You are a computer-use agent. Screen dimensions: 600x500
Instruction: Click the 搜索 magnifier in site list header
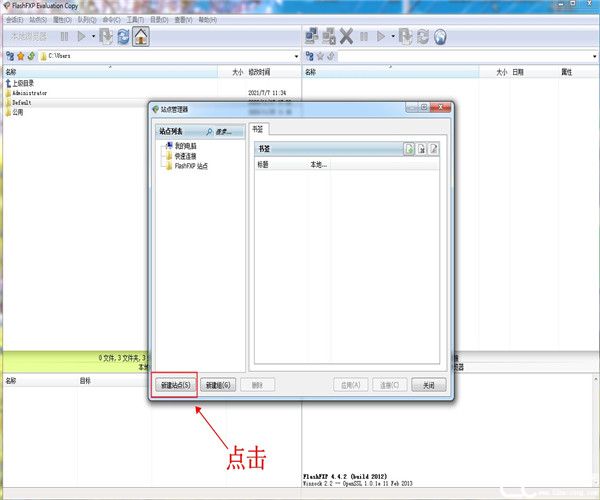click(x=212, y=131)
